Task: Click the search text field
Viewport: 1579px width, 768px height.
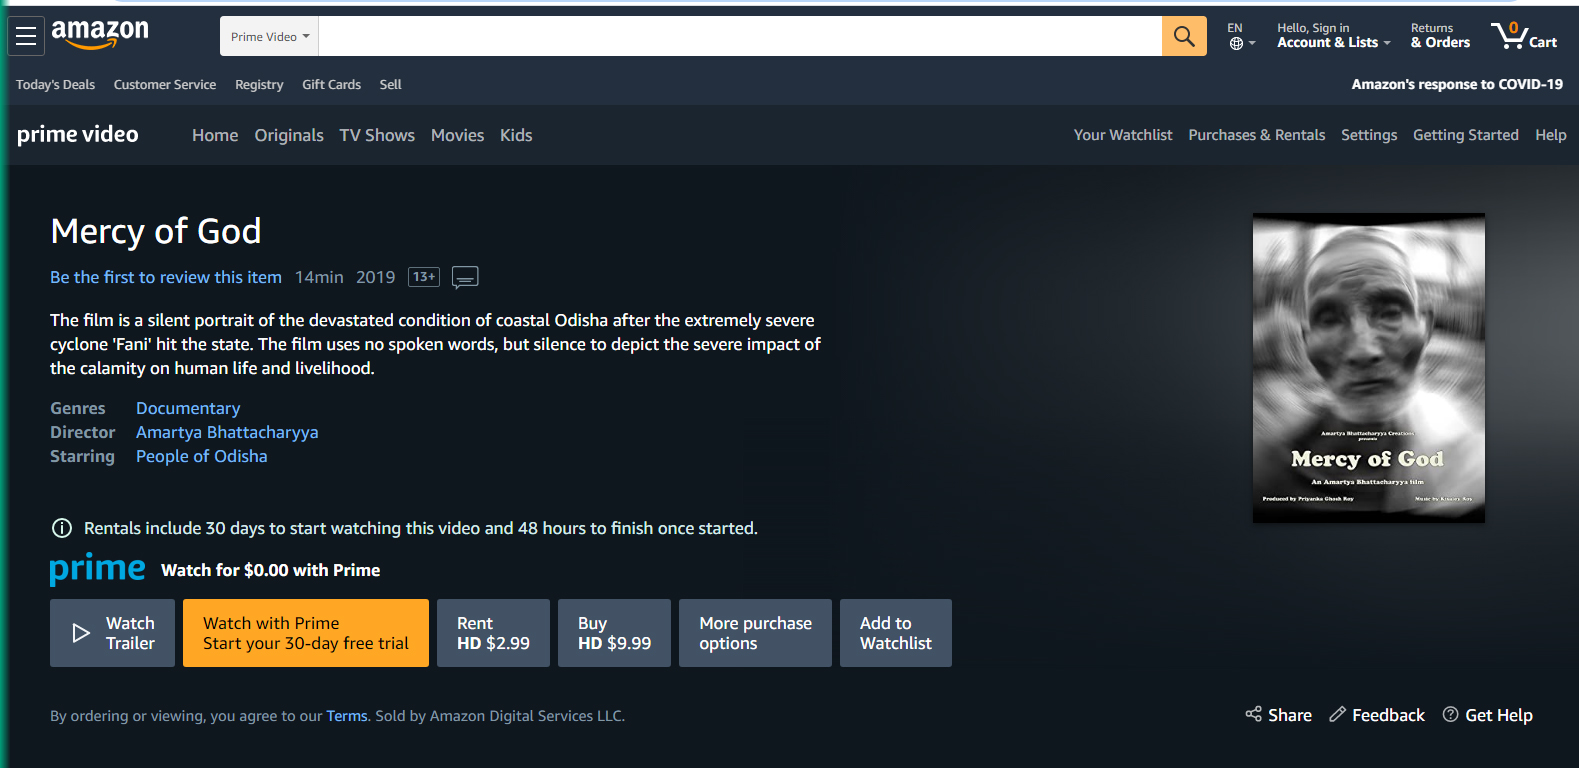Action: pyautogui.click(x=740, y=36)
